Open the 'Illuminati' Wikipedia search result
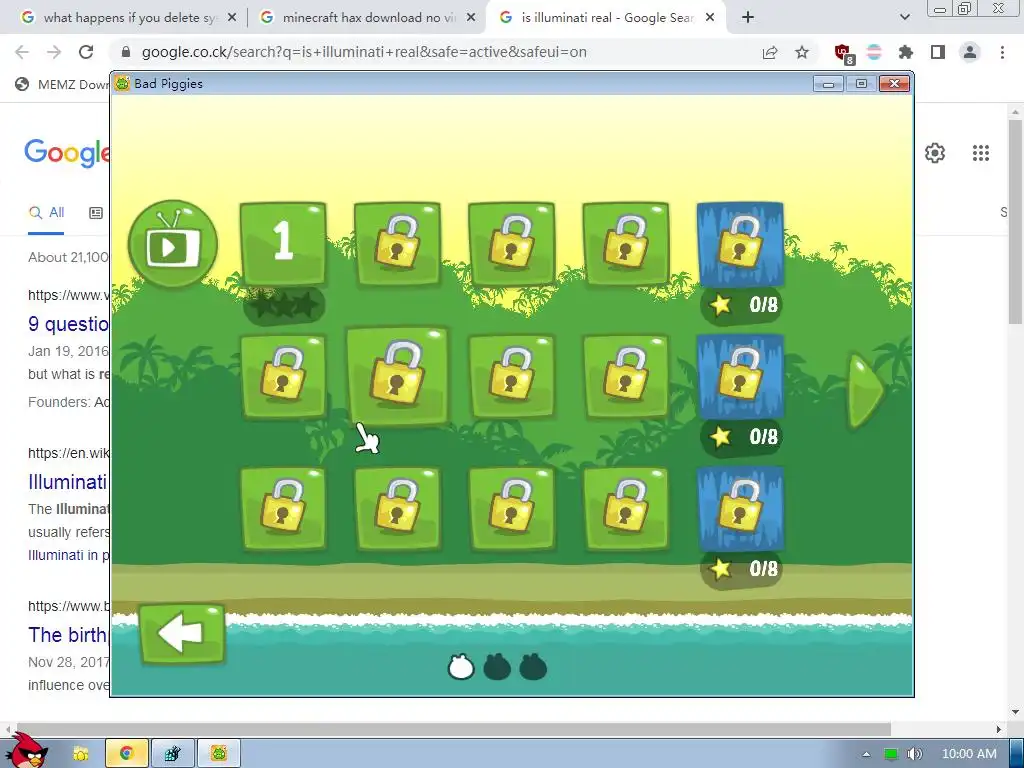 pyautogui.click(x=68, y=482)
